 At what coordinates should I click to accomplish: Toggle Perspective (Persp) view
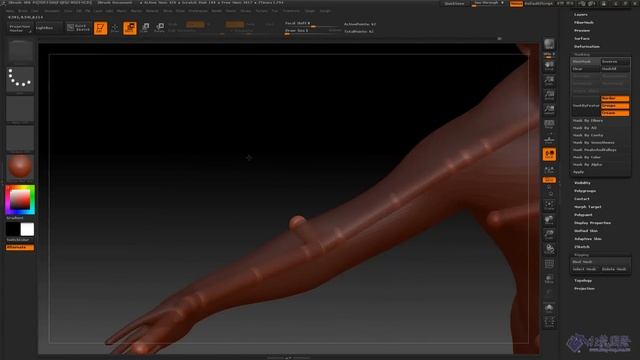pyautogui.click(x=549, y=124)
